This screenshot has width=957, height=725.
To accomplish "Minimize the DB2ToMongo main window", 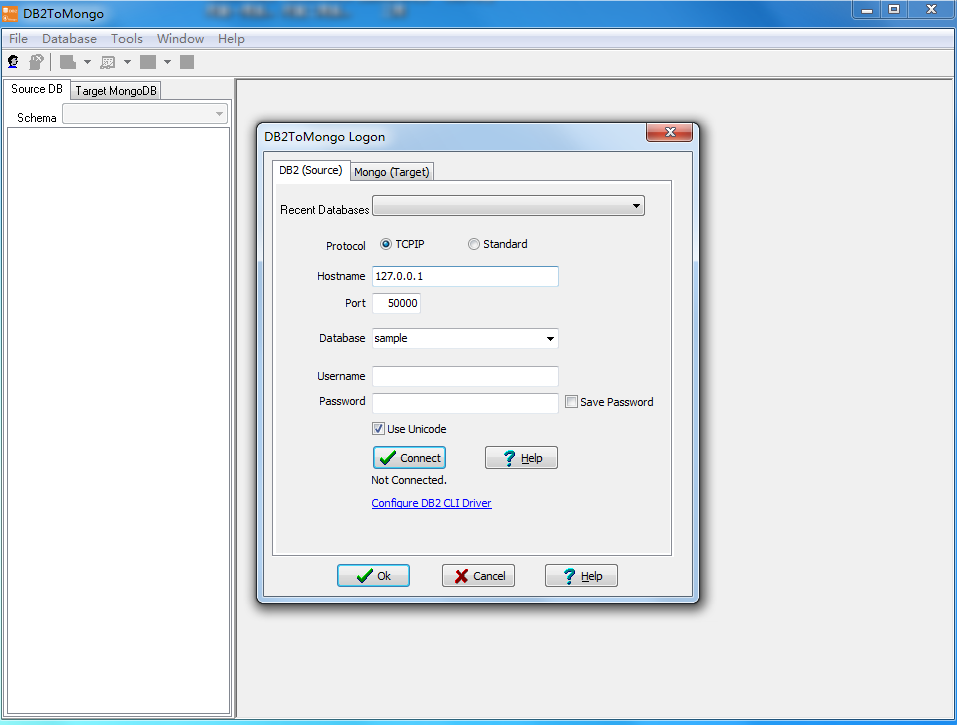I will (x=867, y=10).
